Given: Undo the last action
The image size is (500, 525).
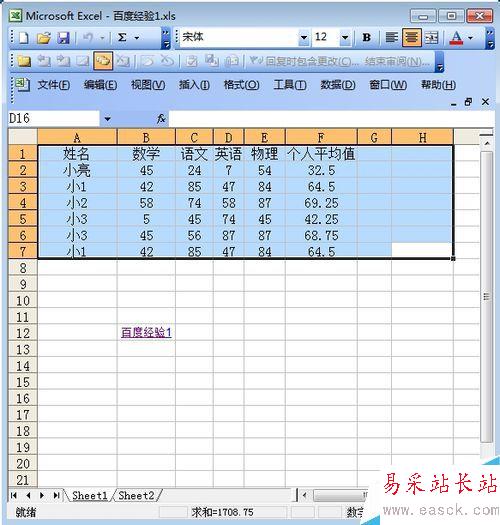Looking at the screenshot, I should 88,38.
